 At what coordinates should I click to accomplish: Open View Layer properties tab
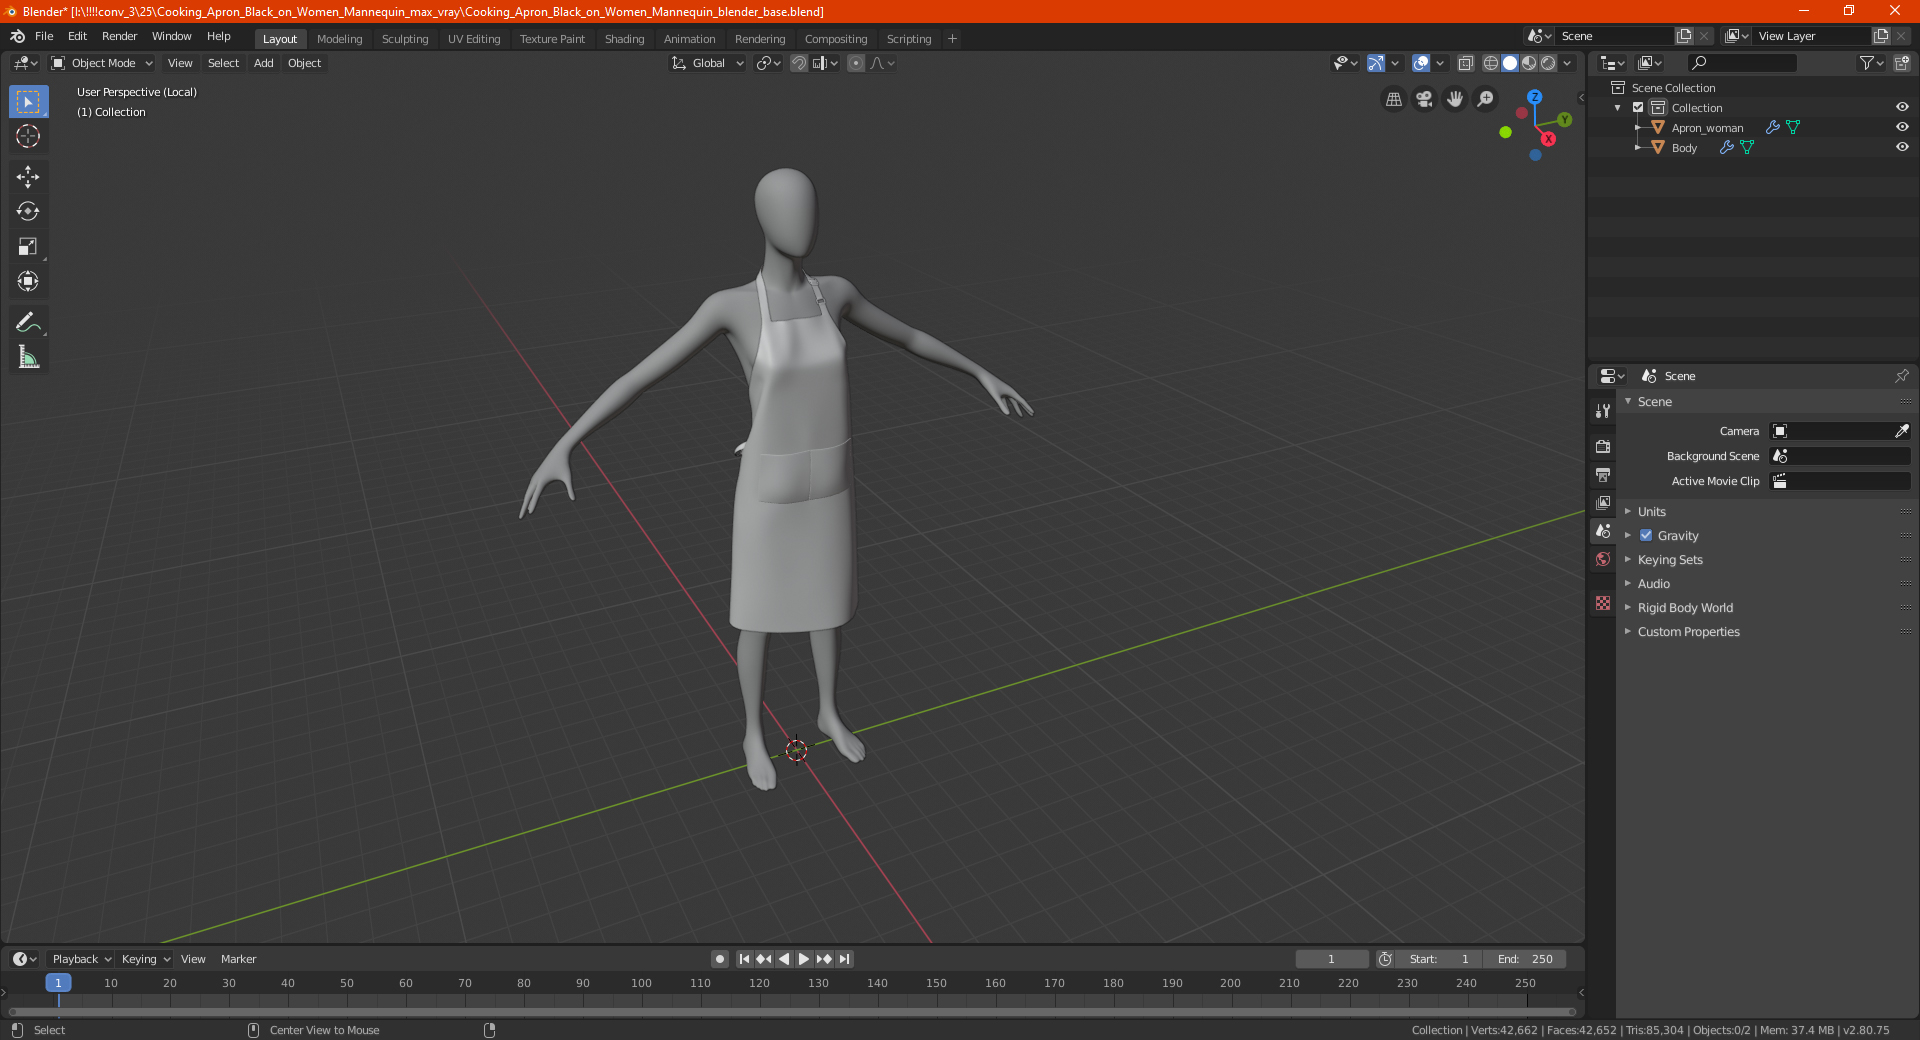click(x=1603, y=502)
